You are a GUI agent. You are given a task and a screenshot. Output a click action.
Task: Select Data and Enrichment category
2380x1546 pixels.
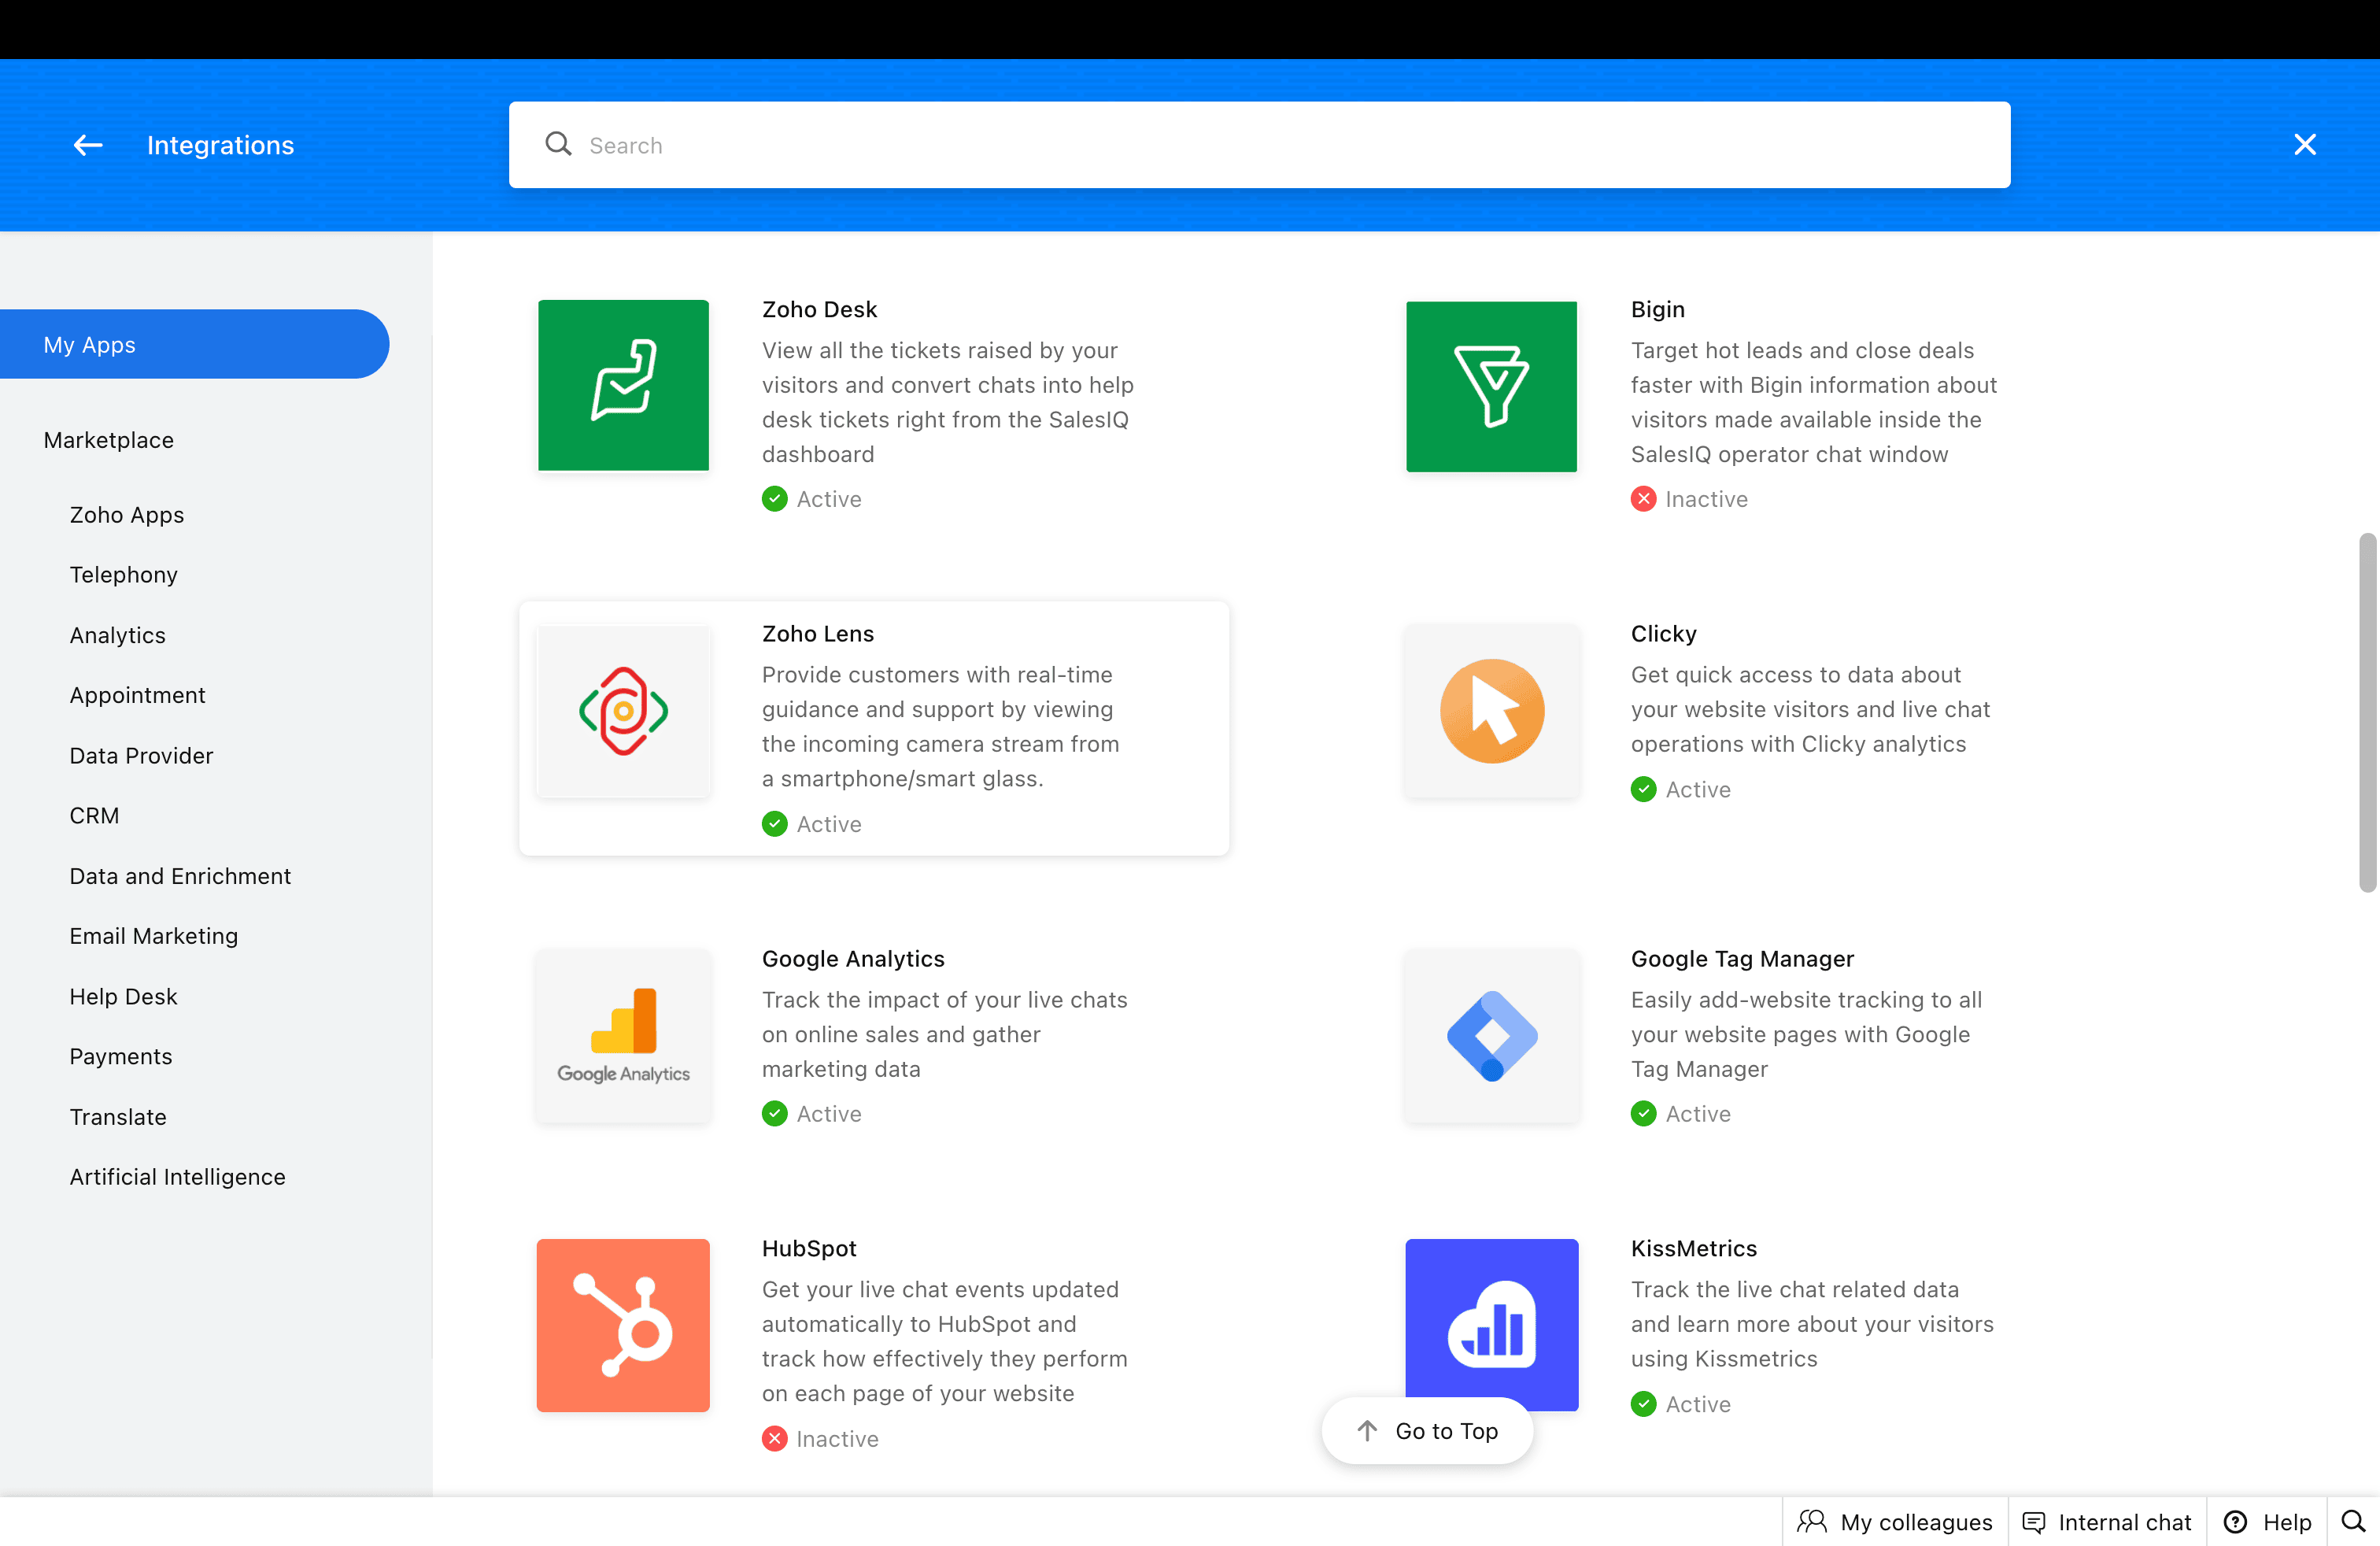(180, 876)
